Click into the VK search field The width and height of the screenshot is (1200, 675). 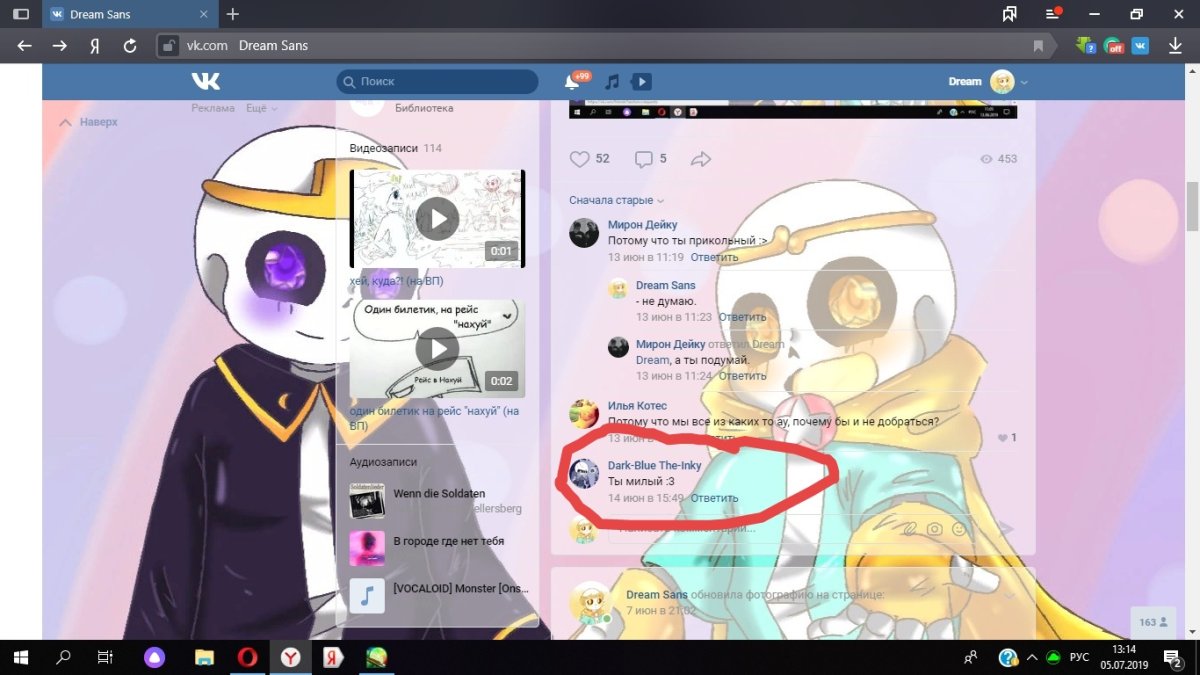pyautogui.click(x=440, y=82)
